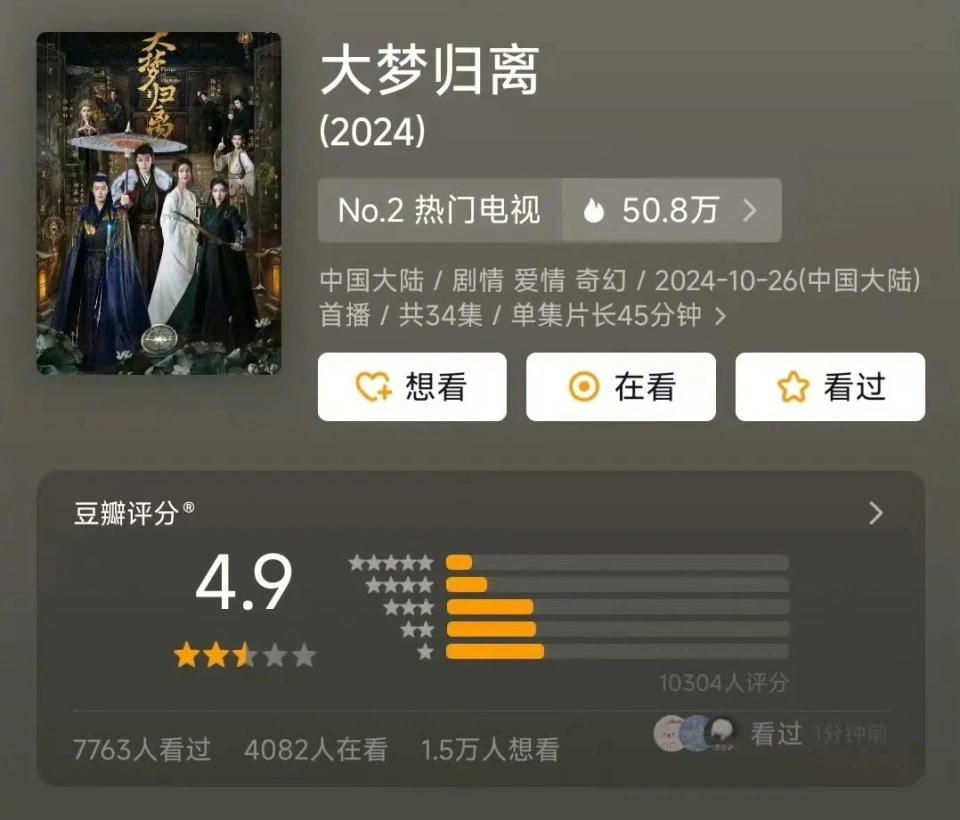The height and width of the screenshot is (820, 960).
Task: Tap the flame icon beside 50.8万
Action: tap(593, 211)
